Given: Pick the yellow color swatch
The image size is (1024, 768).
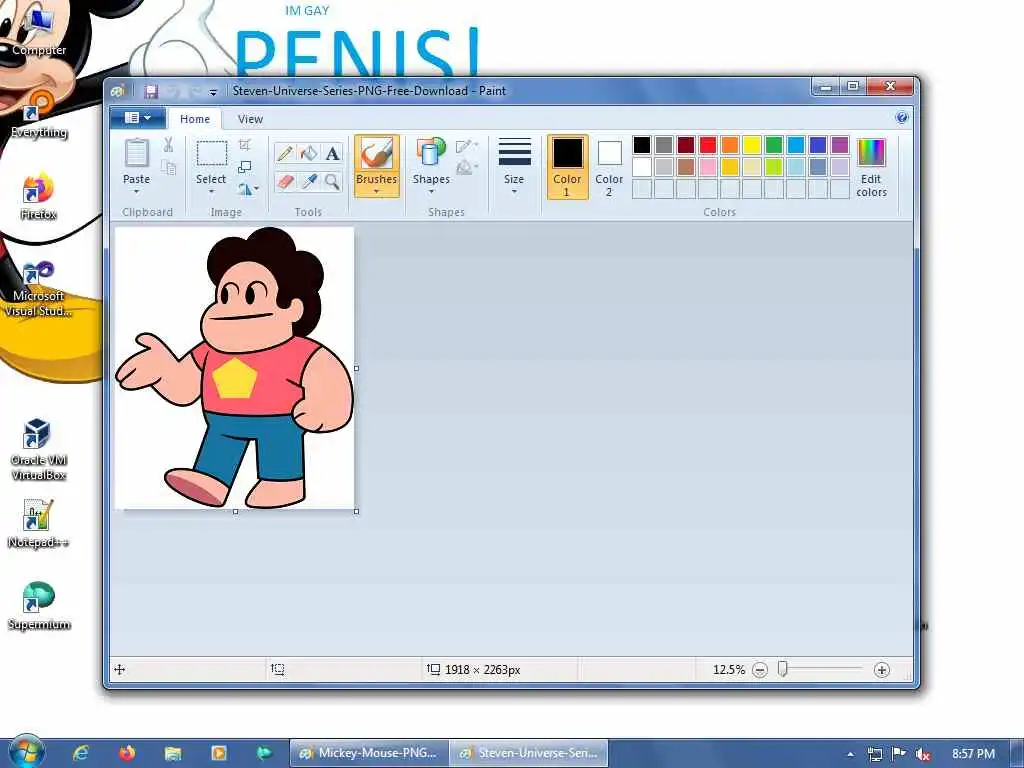Looking at the screenshot, I should tap(752, 145).
